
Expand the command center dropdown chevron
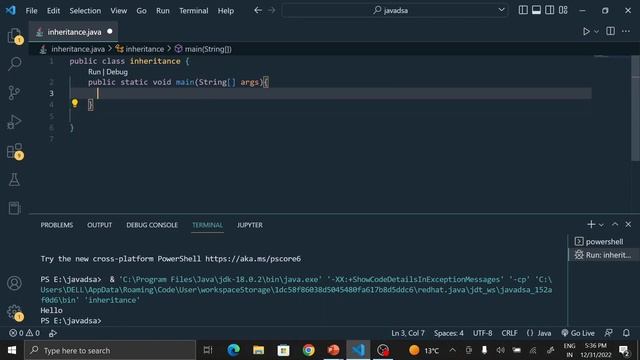tap(501, 10)
